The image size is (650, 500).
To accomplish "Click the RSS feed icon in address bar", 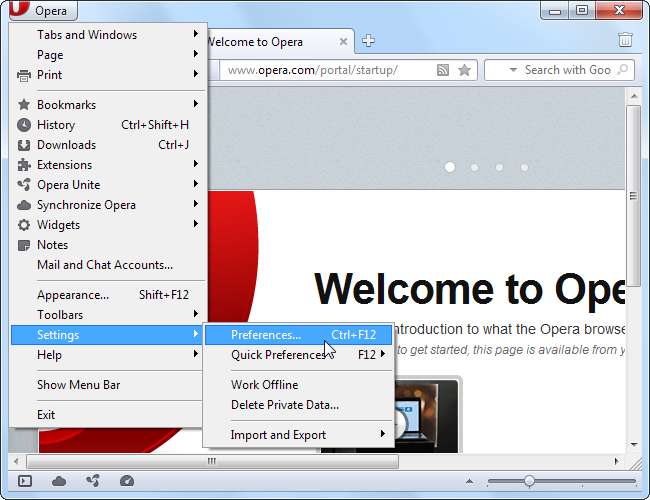I will (443, 70).
